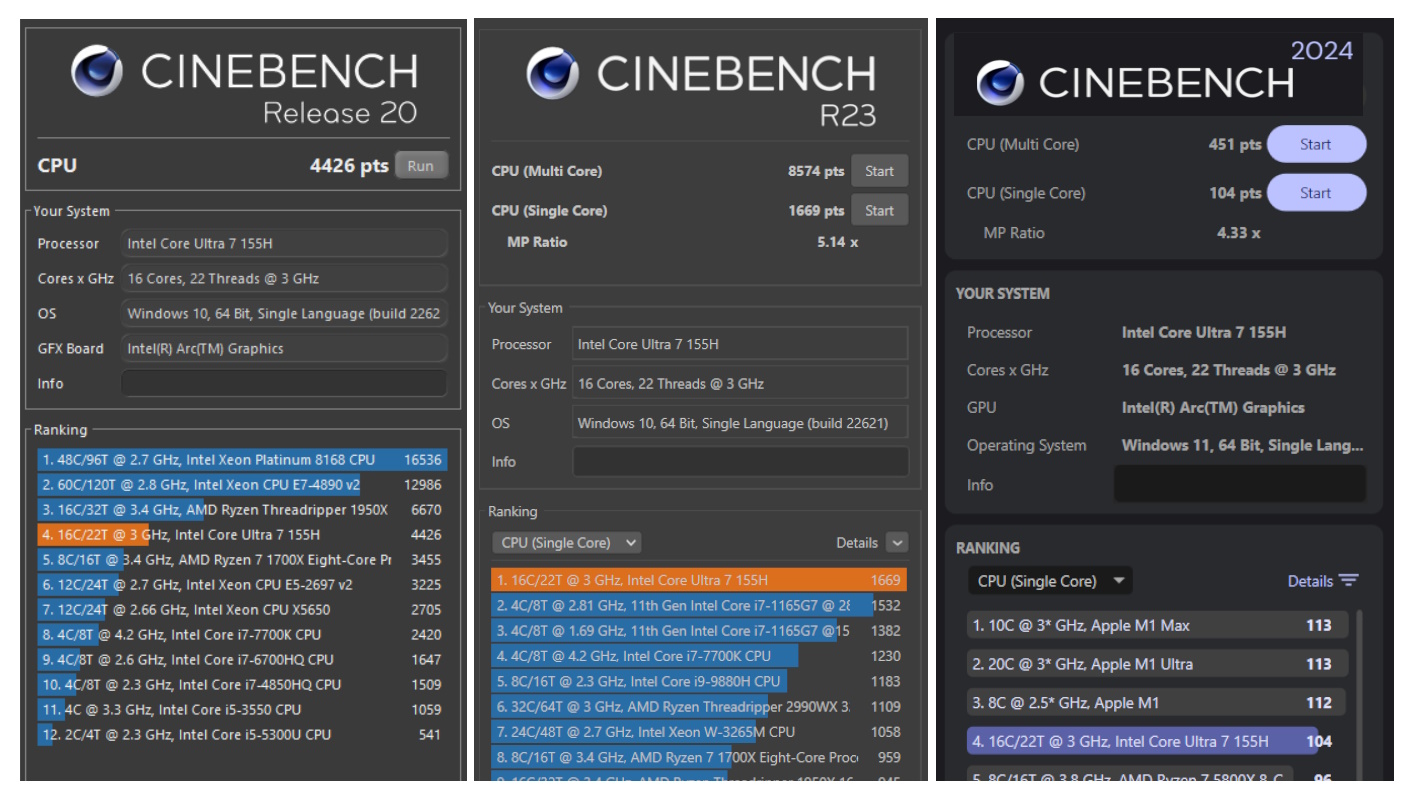Start Cinebench 2024 CPU Single Core test
This screenshot has width=1417, height=800.
pos(1316,193)
